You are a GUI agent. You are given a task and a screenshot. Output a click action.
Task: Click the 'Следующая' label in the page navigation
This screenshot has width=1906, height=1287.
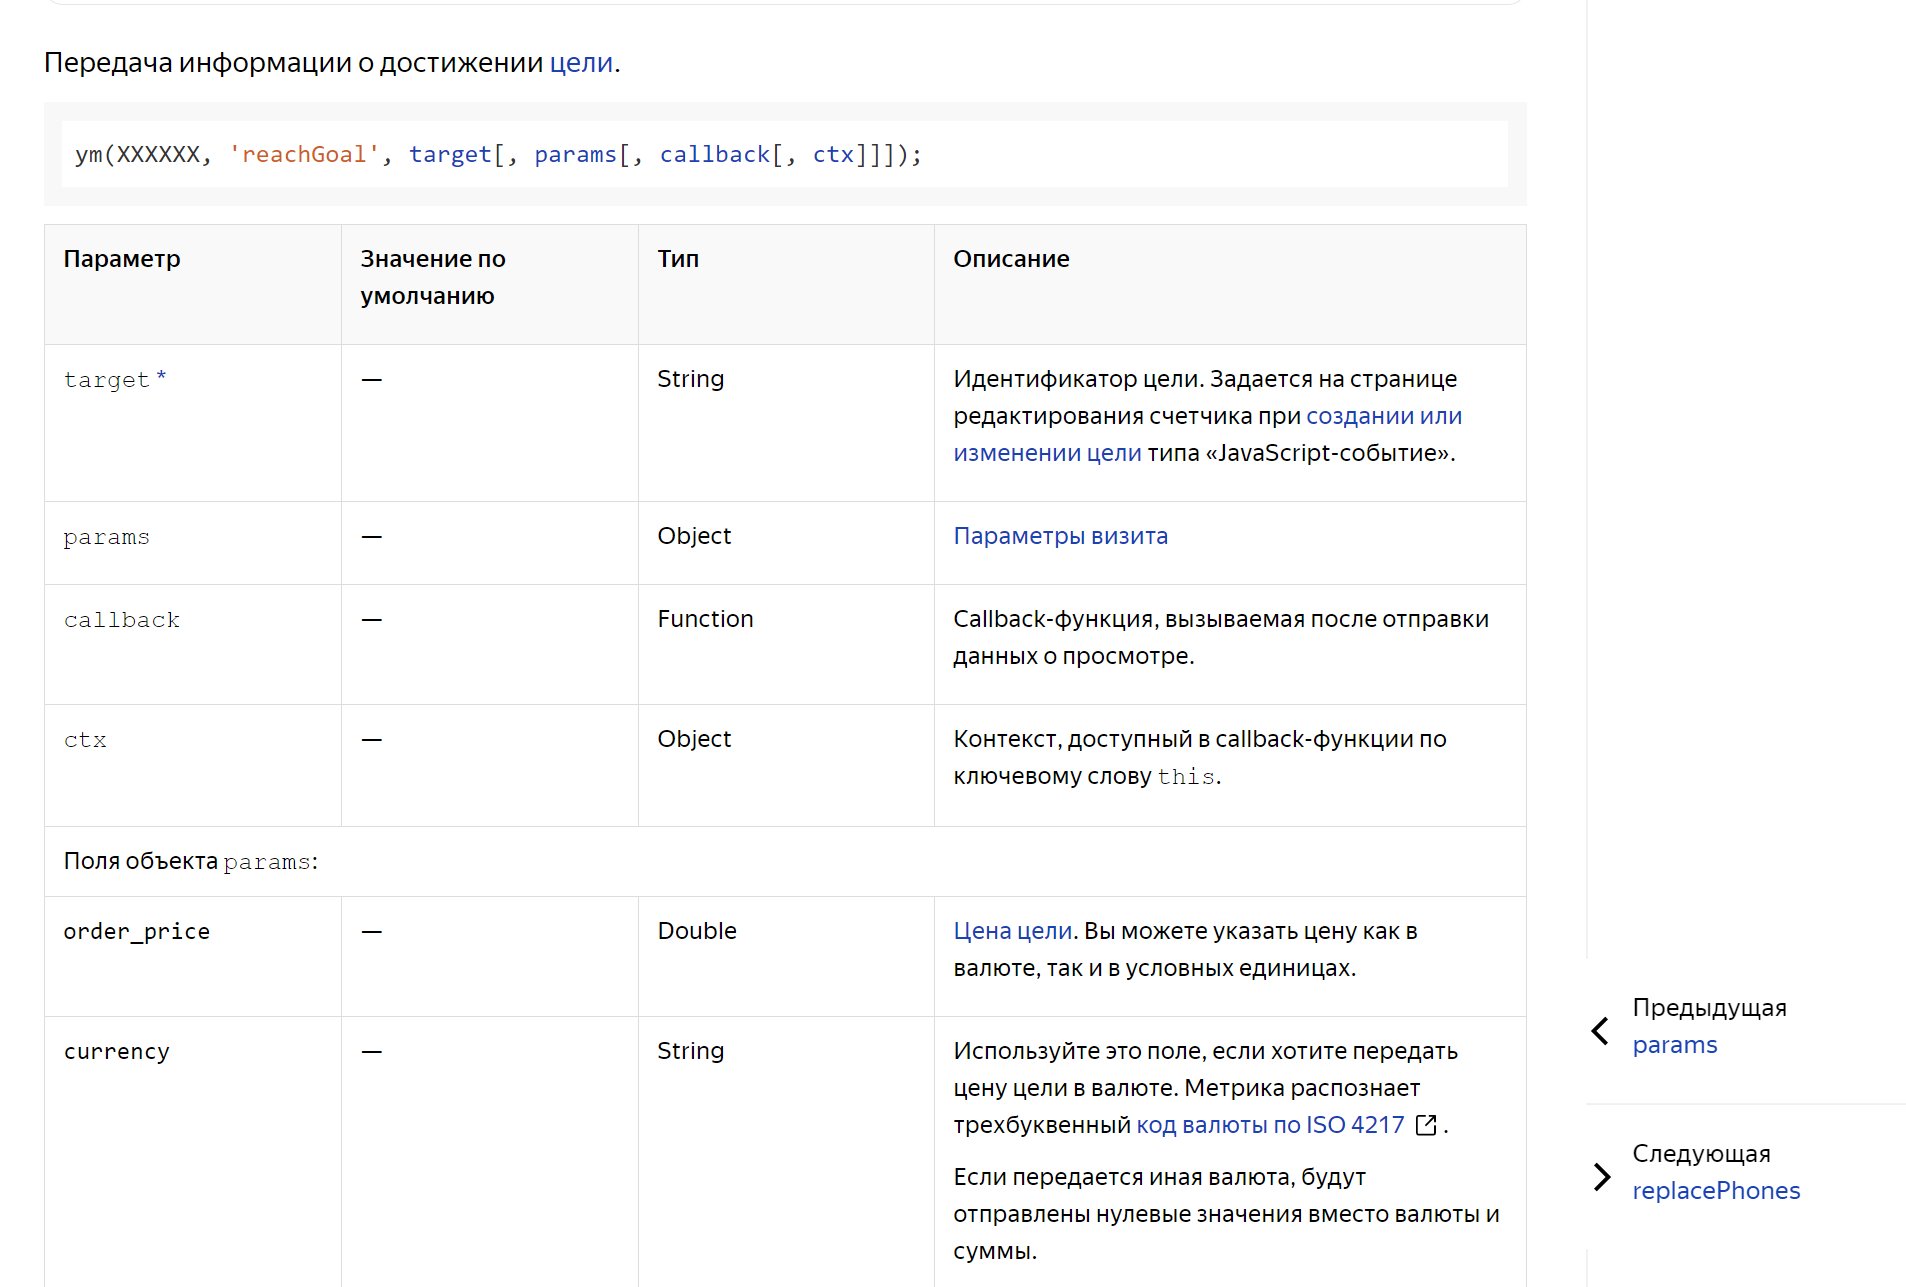pos(1701,1154)
